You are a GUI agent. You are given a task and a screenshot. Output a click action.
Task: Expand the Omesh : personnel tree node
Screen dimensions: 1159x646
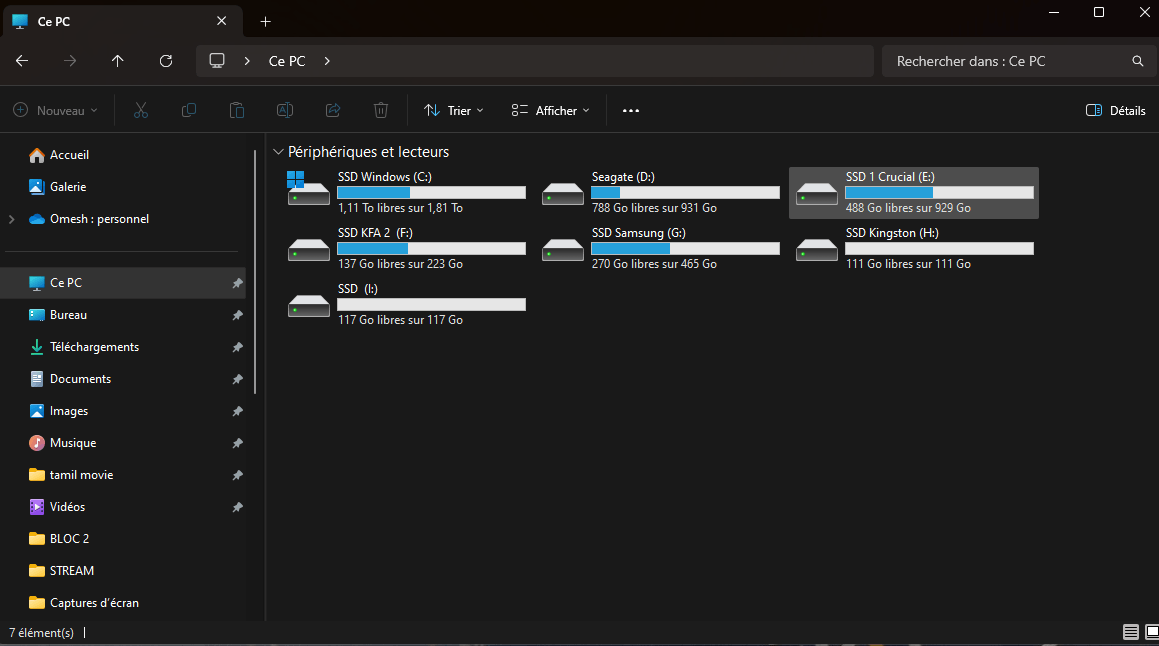(12, 219)
